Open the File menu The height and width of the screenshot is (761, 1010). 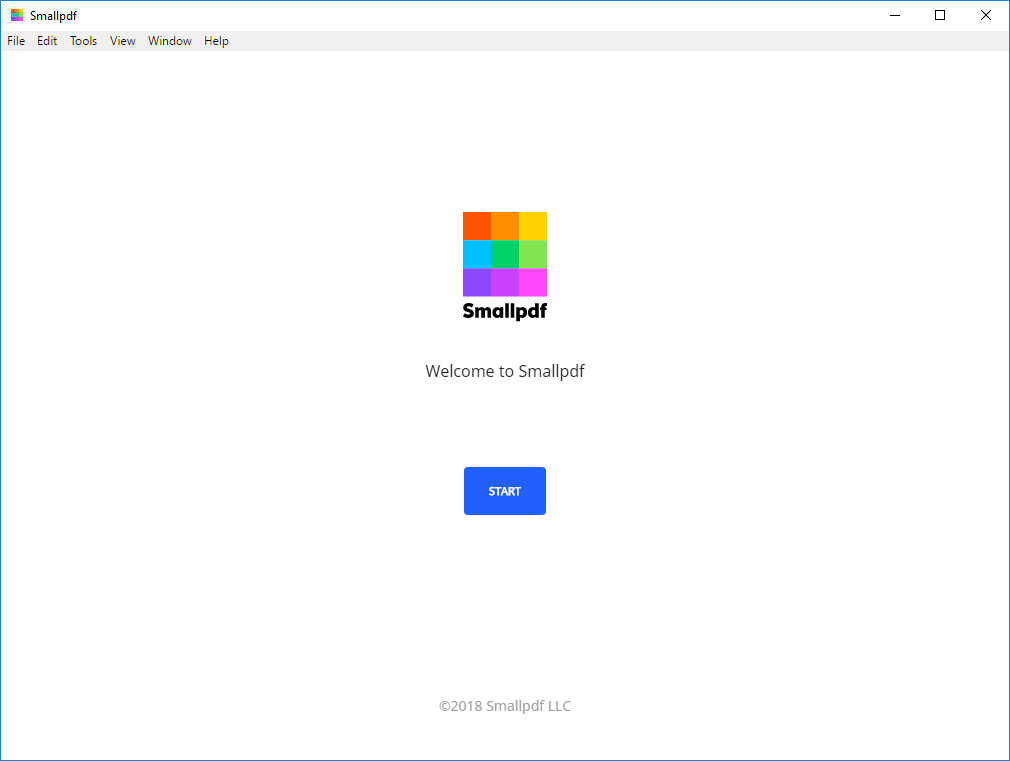(16, 41)
